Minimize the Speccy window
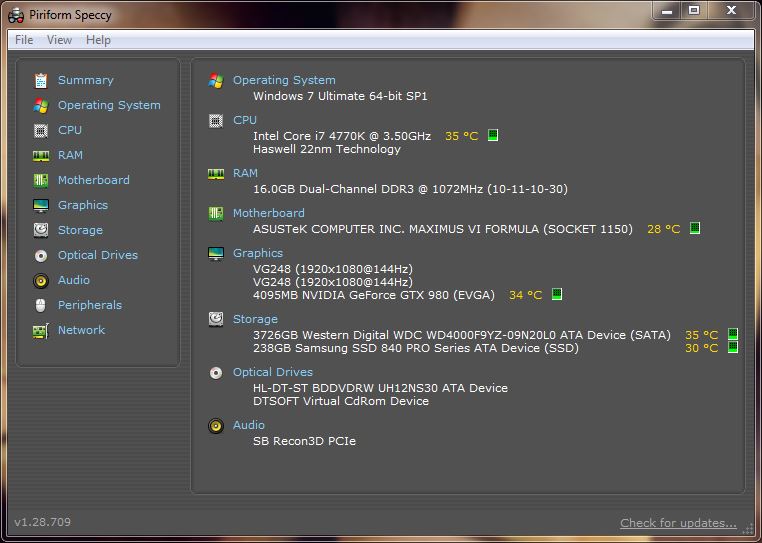 (667, 10)
